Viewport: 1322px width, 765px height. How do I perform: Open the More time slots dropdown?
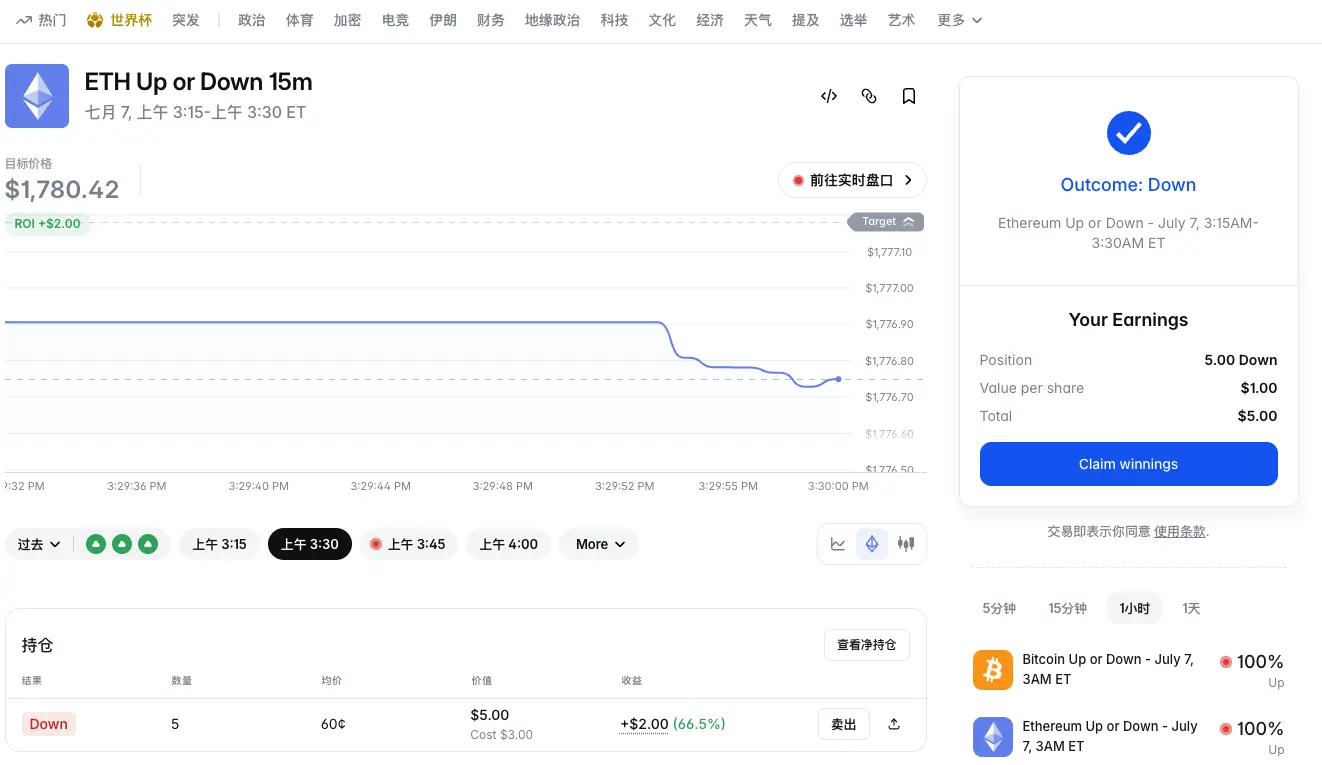coord(600,544)
